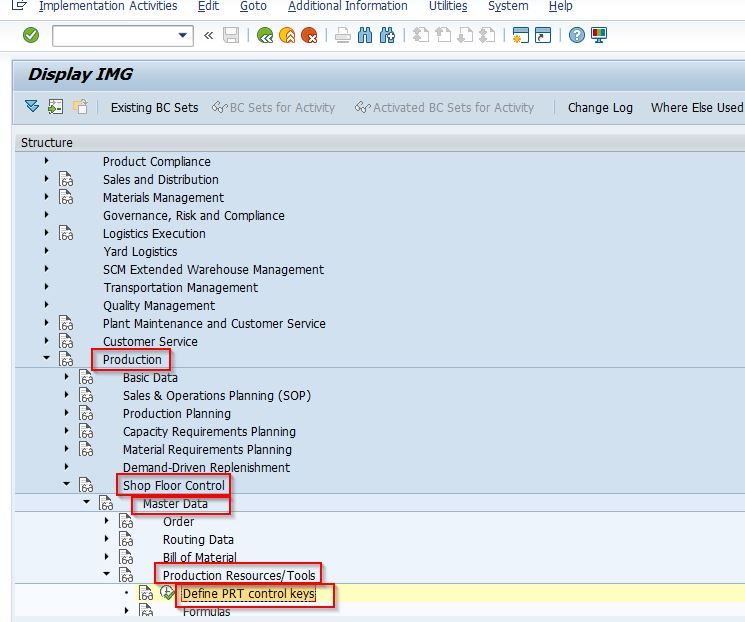Click the Find binoculars icon
Viewport: 745px width, 622px height.
[x=365, y=35]
